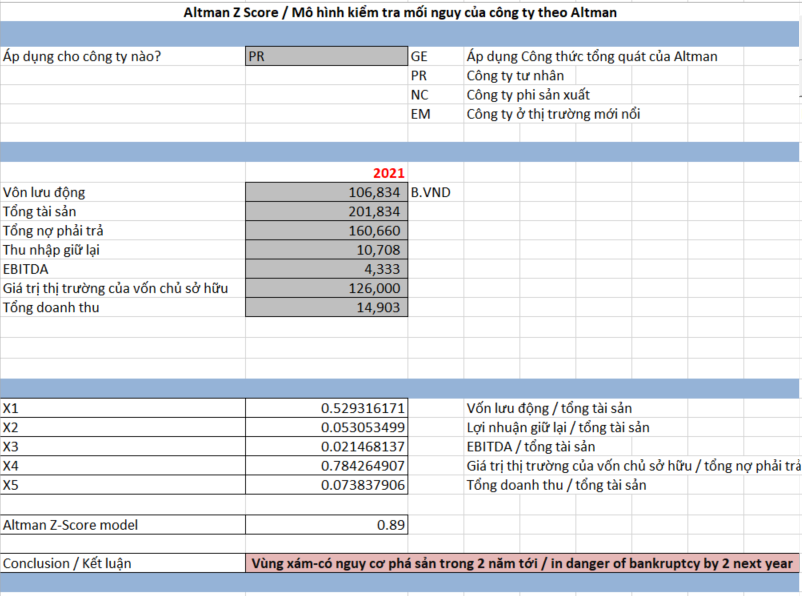Screen dimensions: 802x596
Task: Select the 'Công ty phi sản xuất' description
Action: (528, 95)
